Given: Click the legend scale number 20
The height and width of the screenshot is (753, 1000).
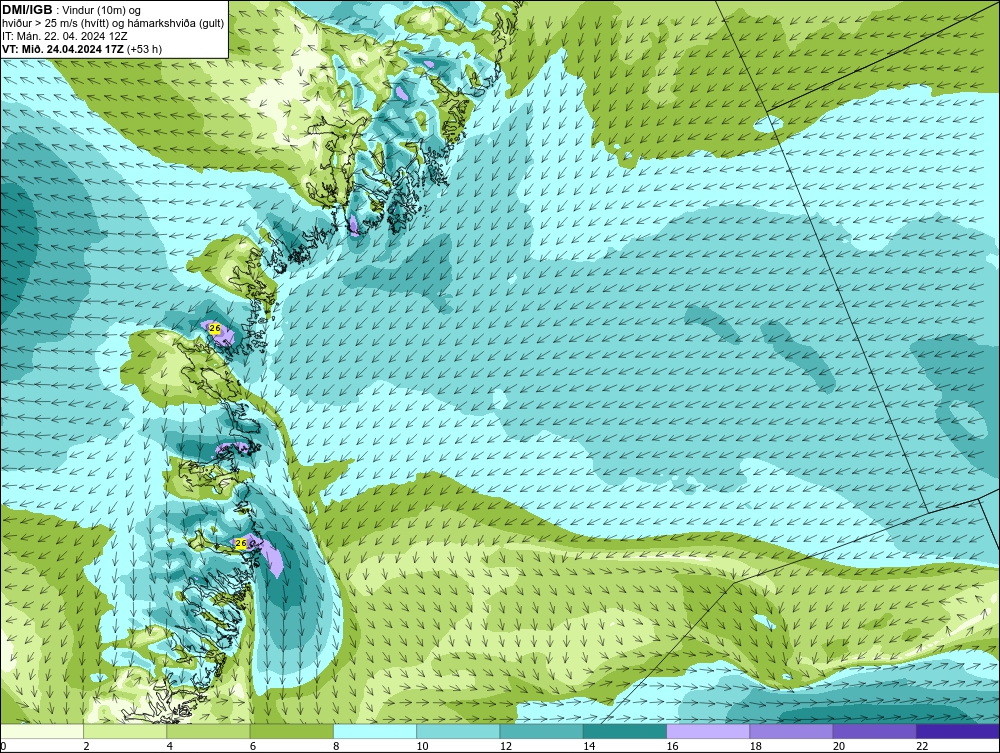Looking at the screenshot, I should pos(839,746).
